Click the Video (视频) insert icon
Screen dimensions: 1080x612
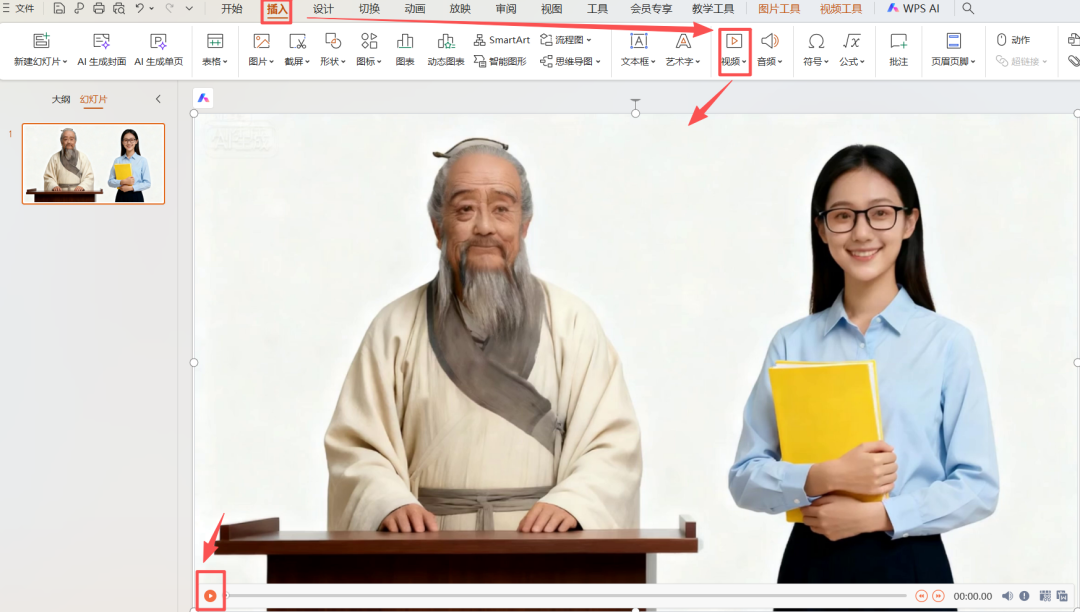(x=733, y=42)
